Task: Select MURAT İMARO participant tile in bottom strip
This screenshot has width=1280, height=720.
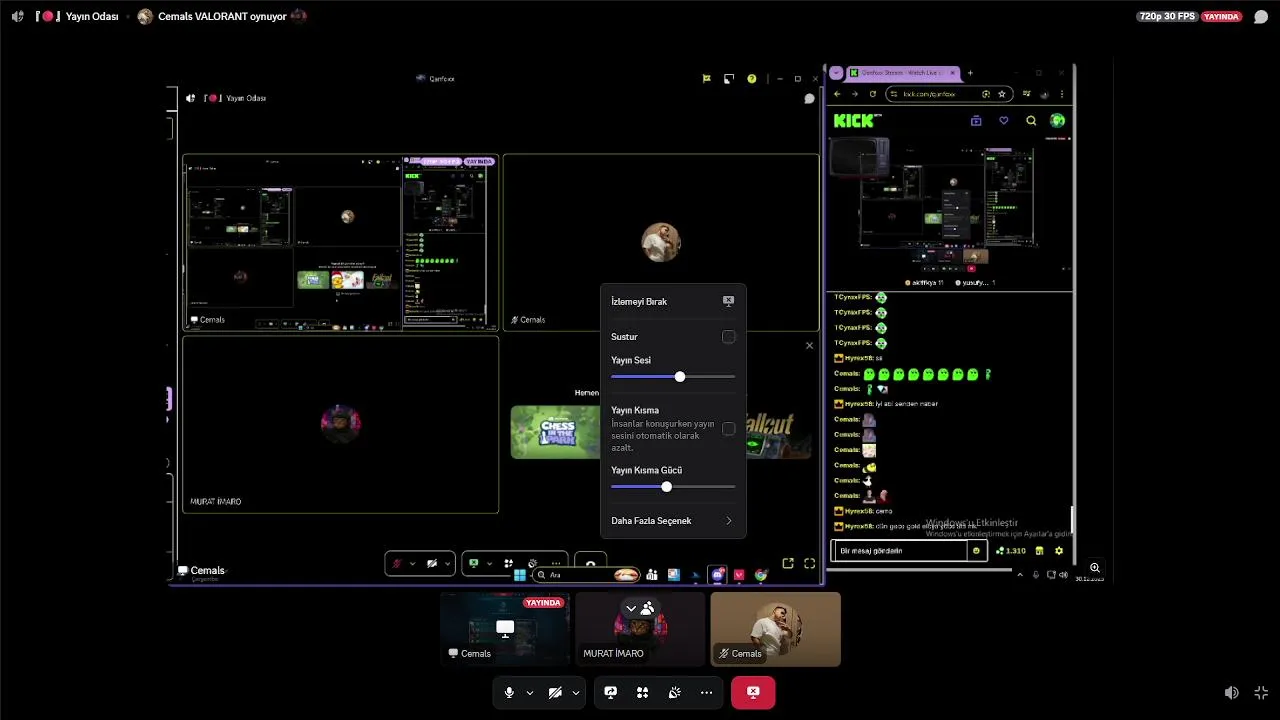Action: 640,628
